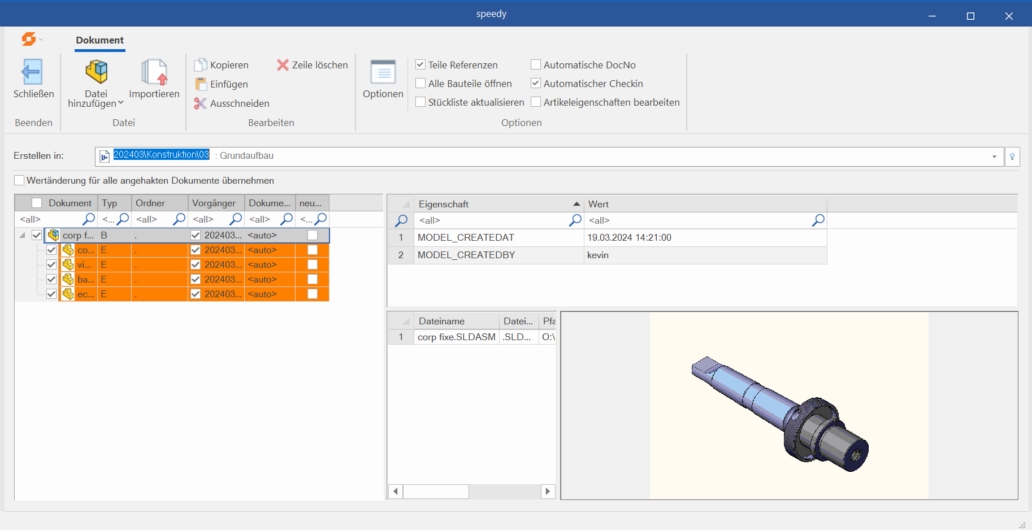Click the Kopieren copy icon
1032x530 pixels.
[201, 65]
